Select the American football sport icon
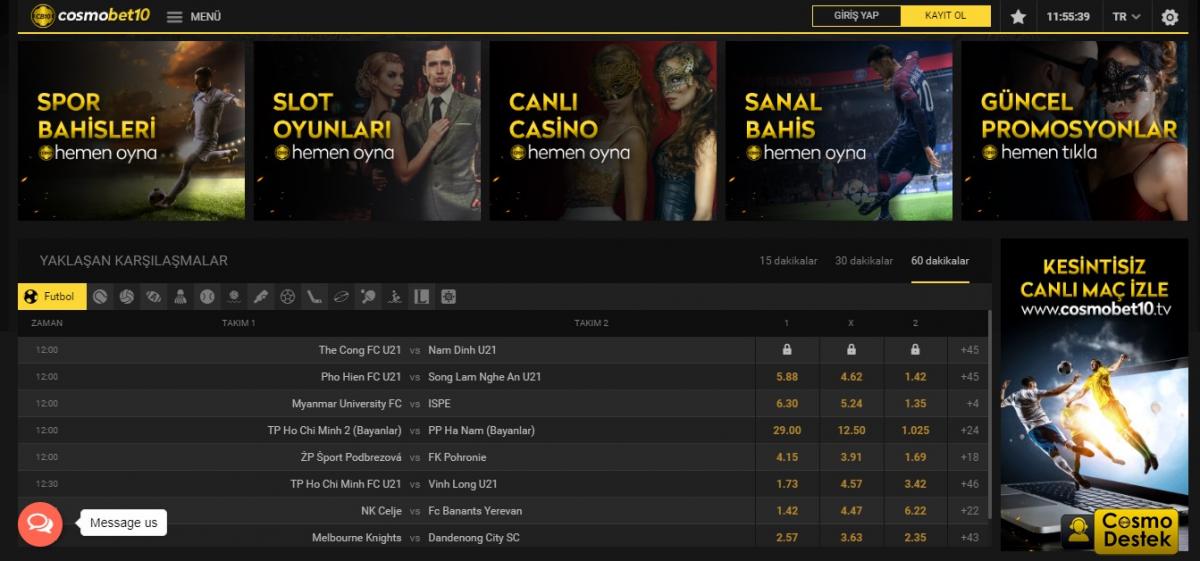 tap(153, 297)
